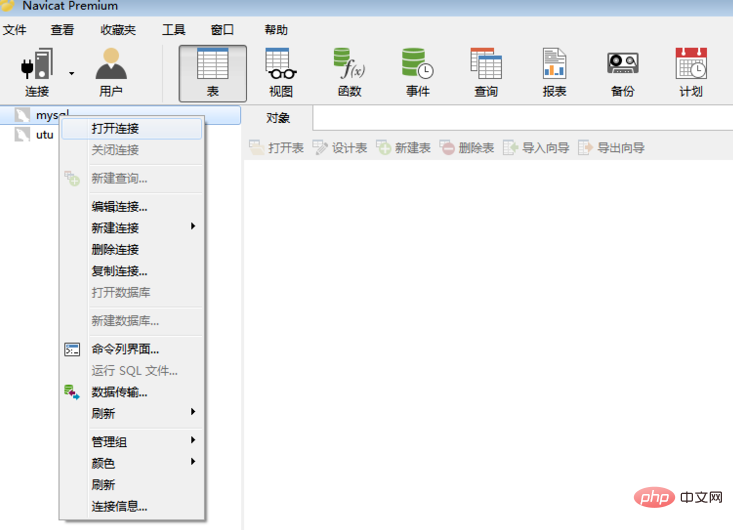Click the 连接 connection toolbar icon
This screenshot has width=733, height=530.
coord(36,72)
